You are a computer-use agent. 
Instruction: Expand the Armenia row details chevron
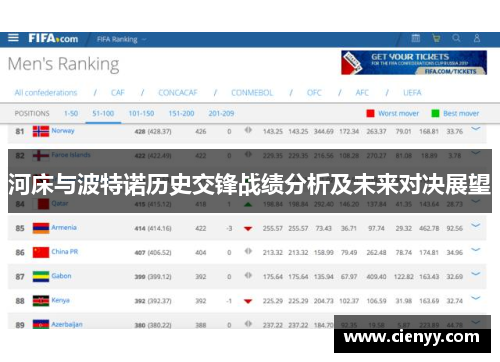click(476, 226)
